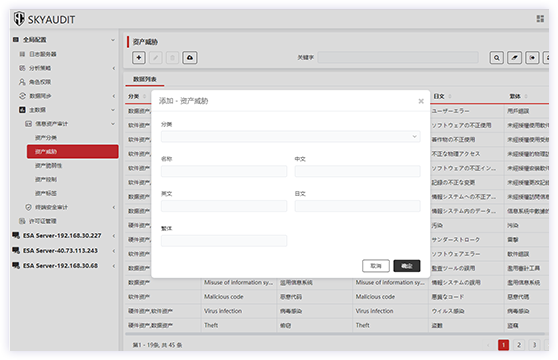
Task: Collapse the 主数据 chevron
Action: click(113, 110)
